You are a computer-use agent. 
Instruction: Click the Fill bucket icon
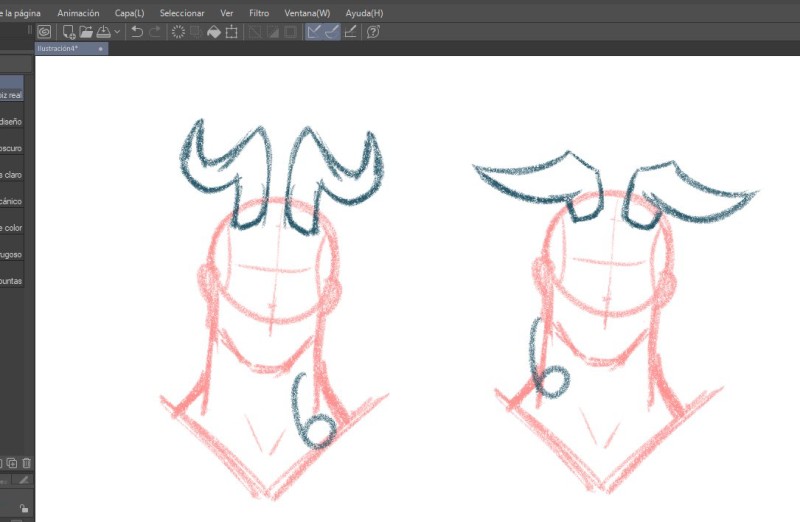coord(214,32)
